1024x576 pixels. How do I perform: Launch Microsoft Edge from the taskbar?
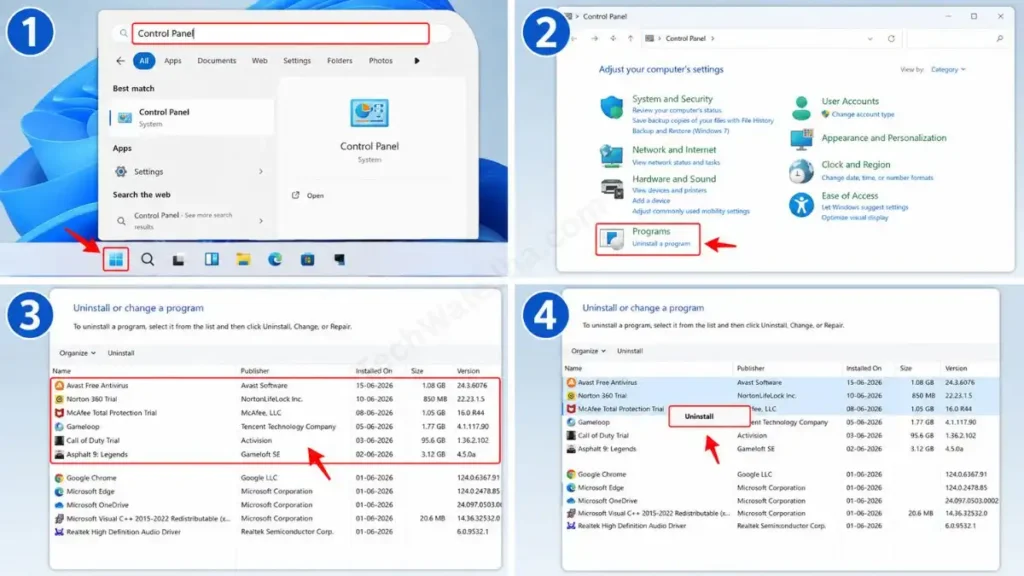[x=275, y=259]
